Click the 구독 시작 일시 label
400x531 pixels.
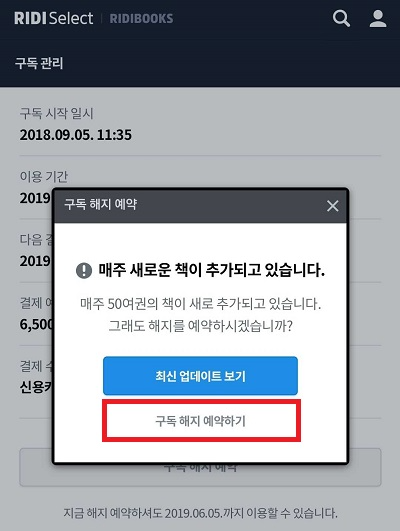coord(56,113)
